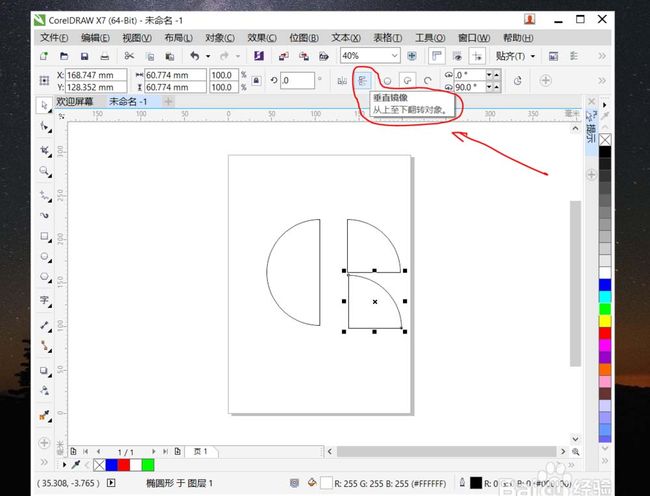Toggle show guidelines button
Screen dimensions: 650x496
[477, 56]
